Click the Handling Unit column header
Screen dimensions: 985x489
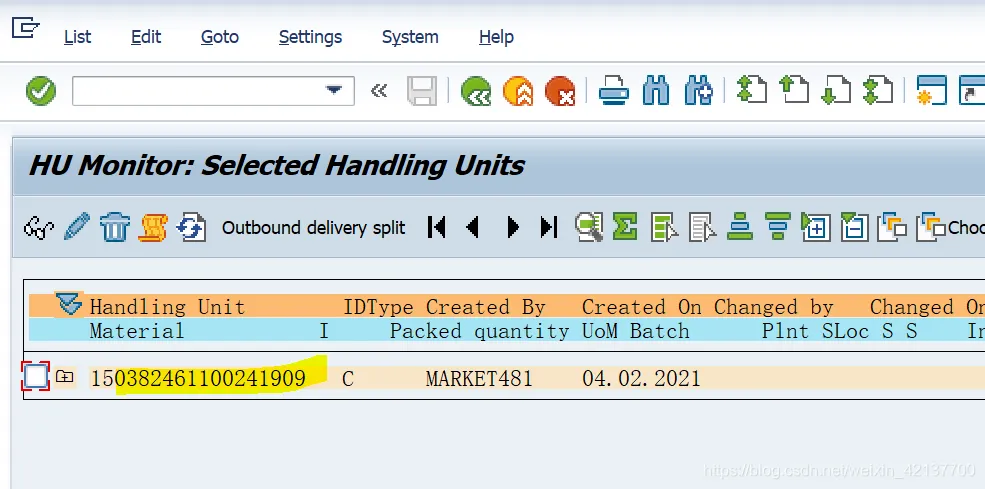coord(167,307)
